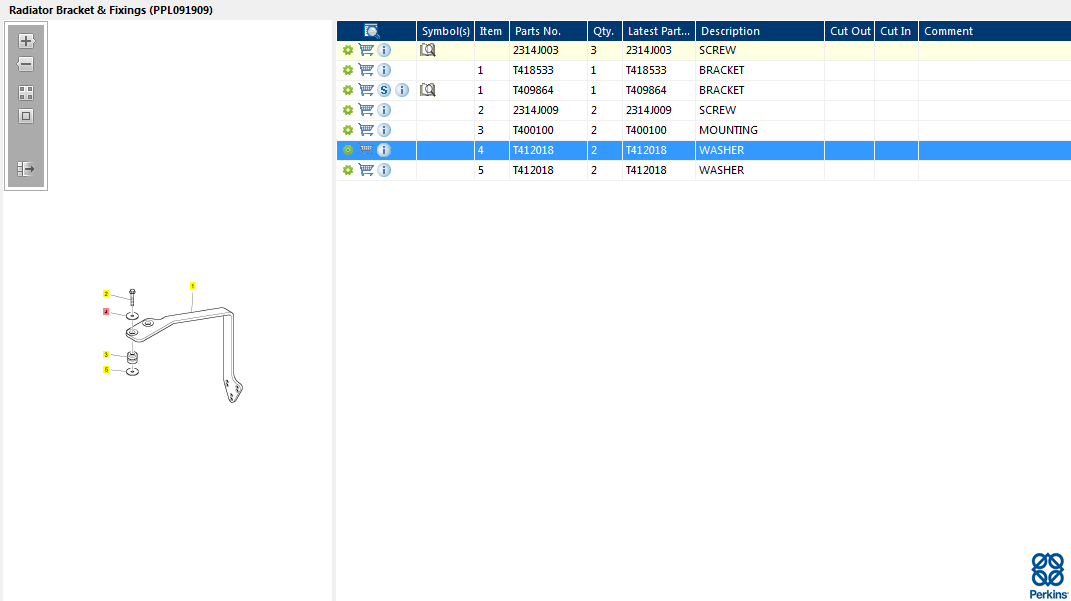Select parts number T418533 cell

pos(548,70)
